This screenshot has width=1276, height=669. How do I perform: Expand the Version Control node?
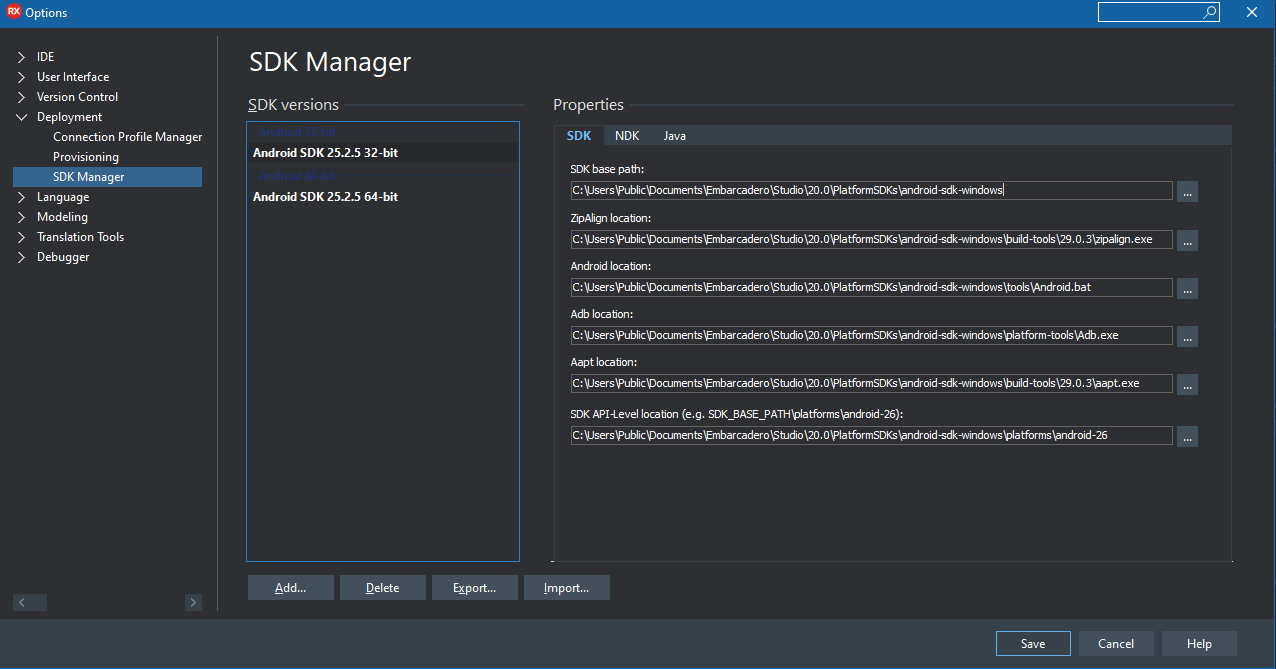coord(21,97)
